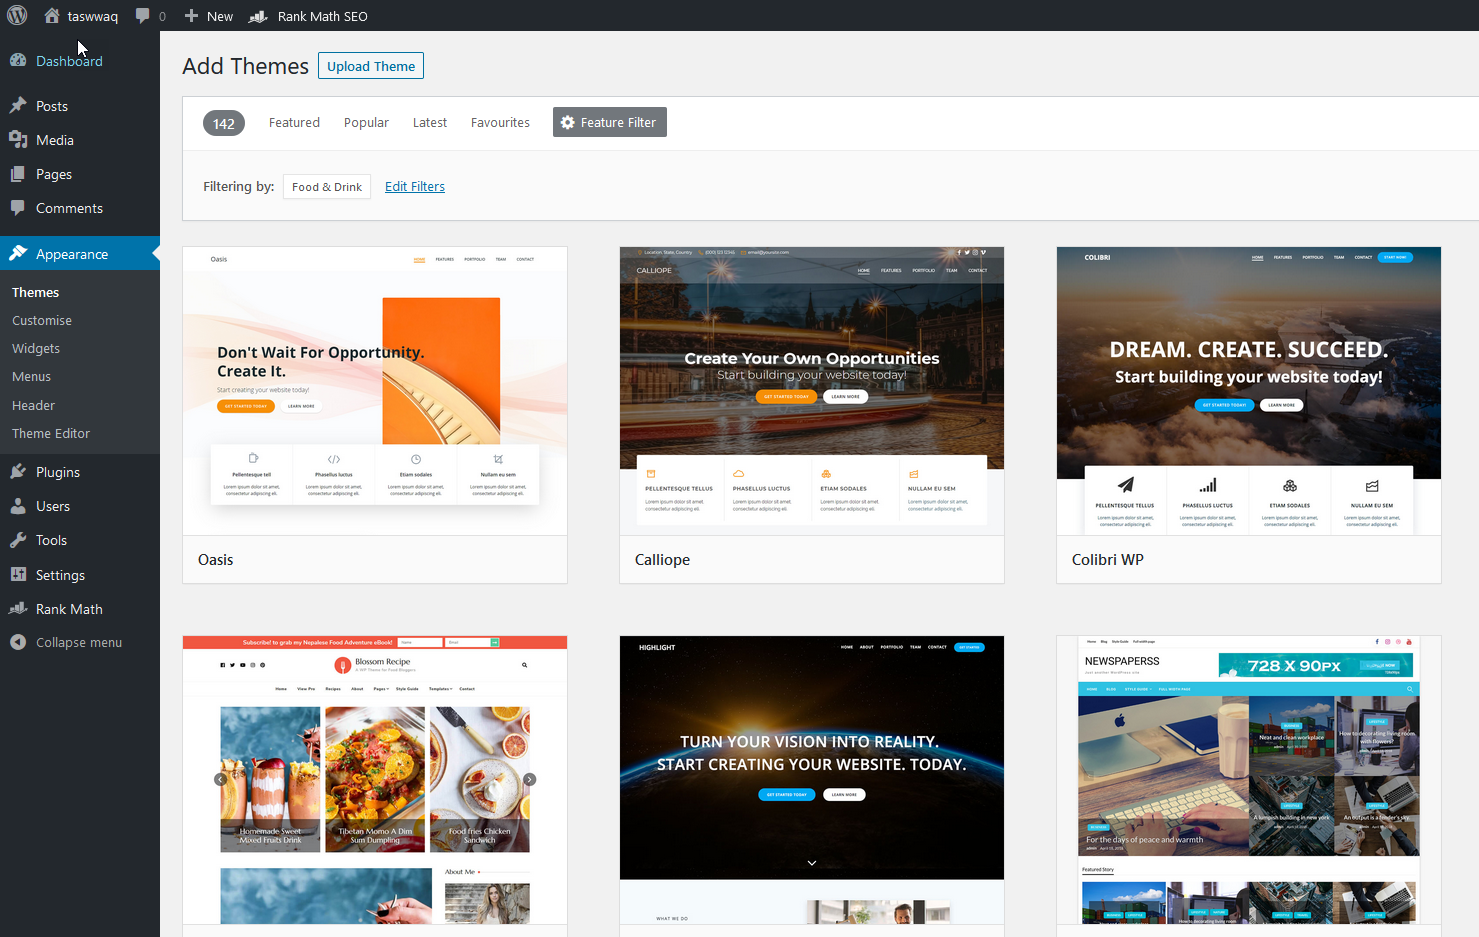
Task: Open the Users menu item
Action: (80, 506)
